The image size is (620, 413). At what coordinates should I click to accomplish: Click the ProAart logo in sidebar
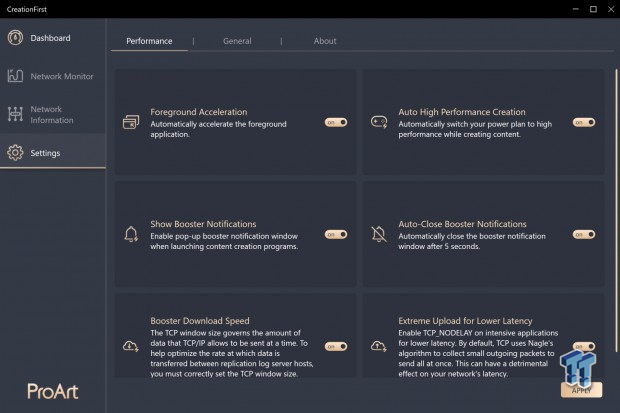coord(53,391)
